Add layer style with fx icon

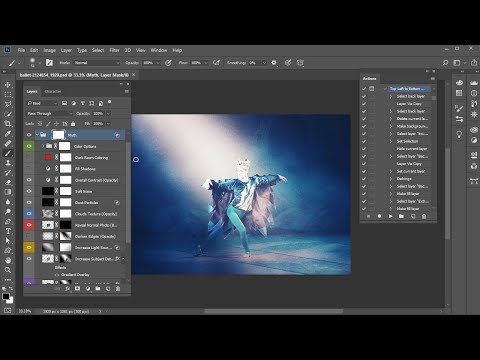[67, 289]
